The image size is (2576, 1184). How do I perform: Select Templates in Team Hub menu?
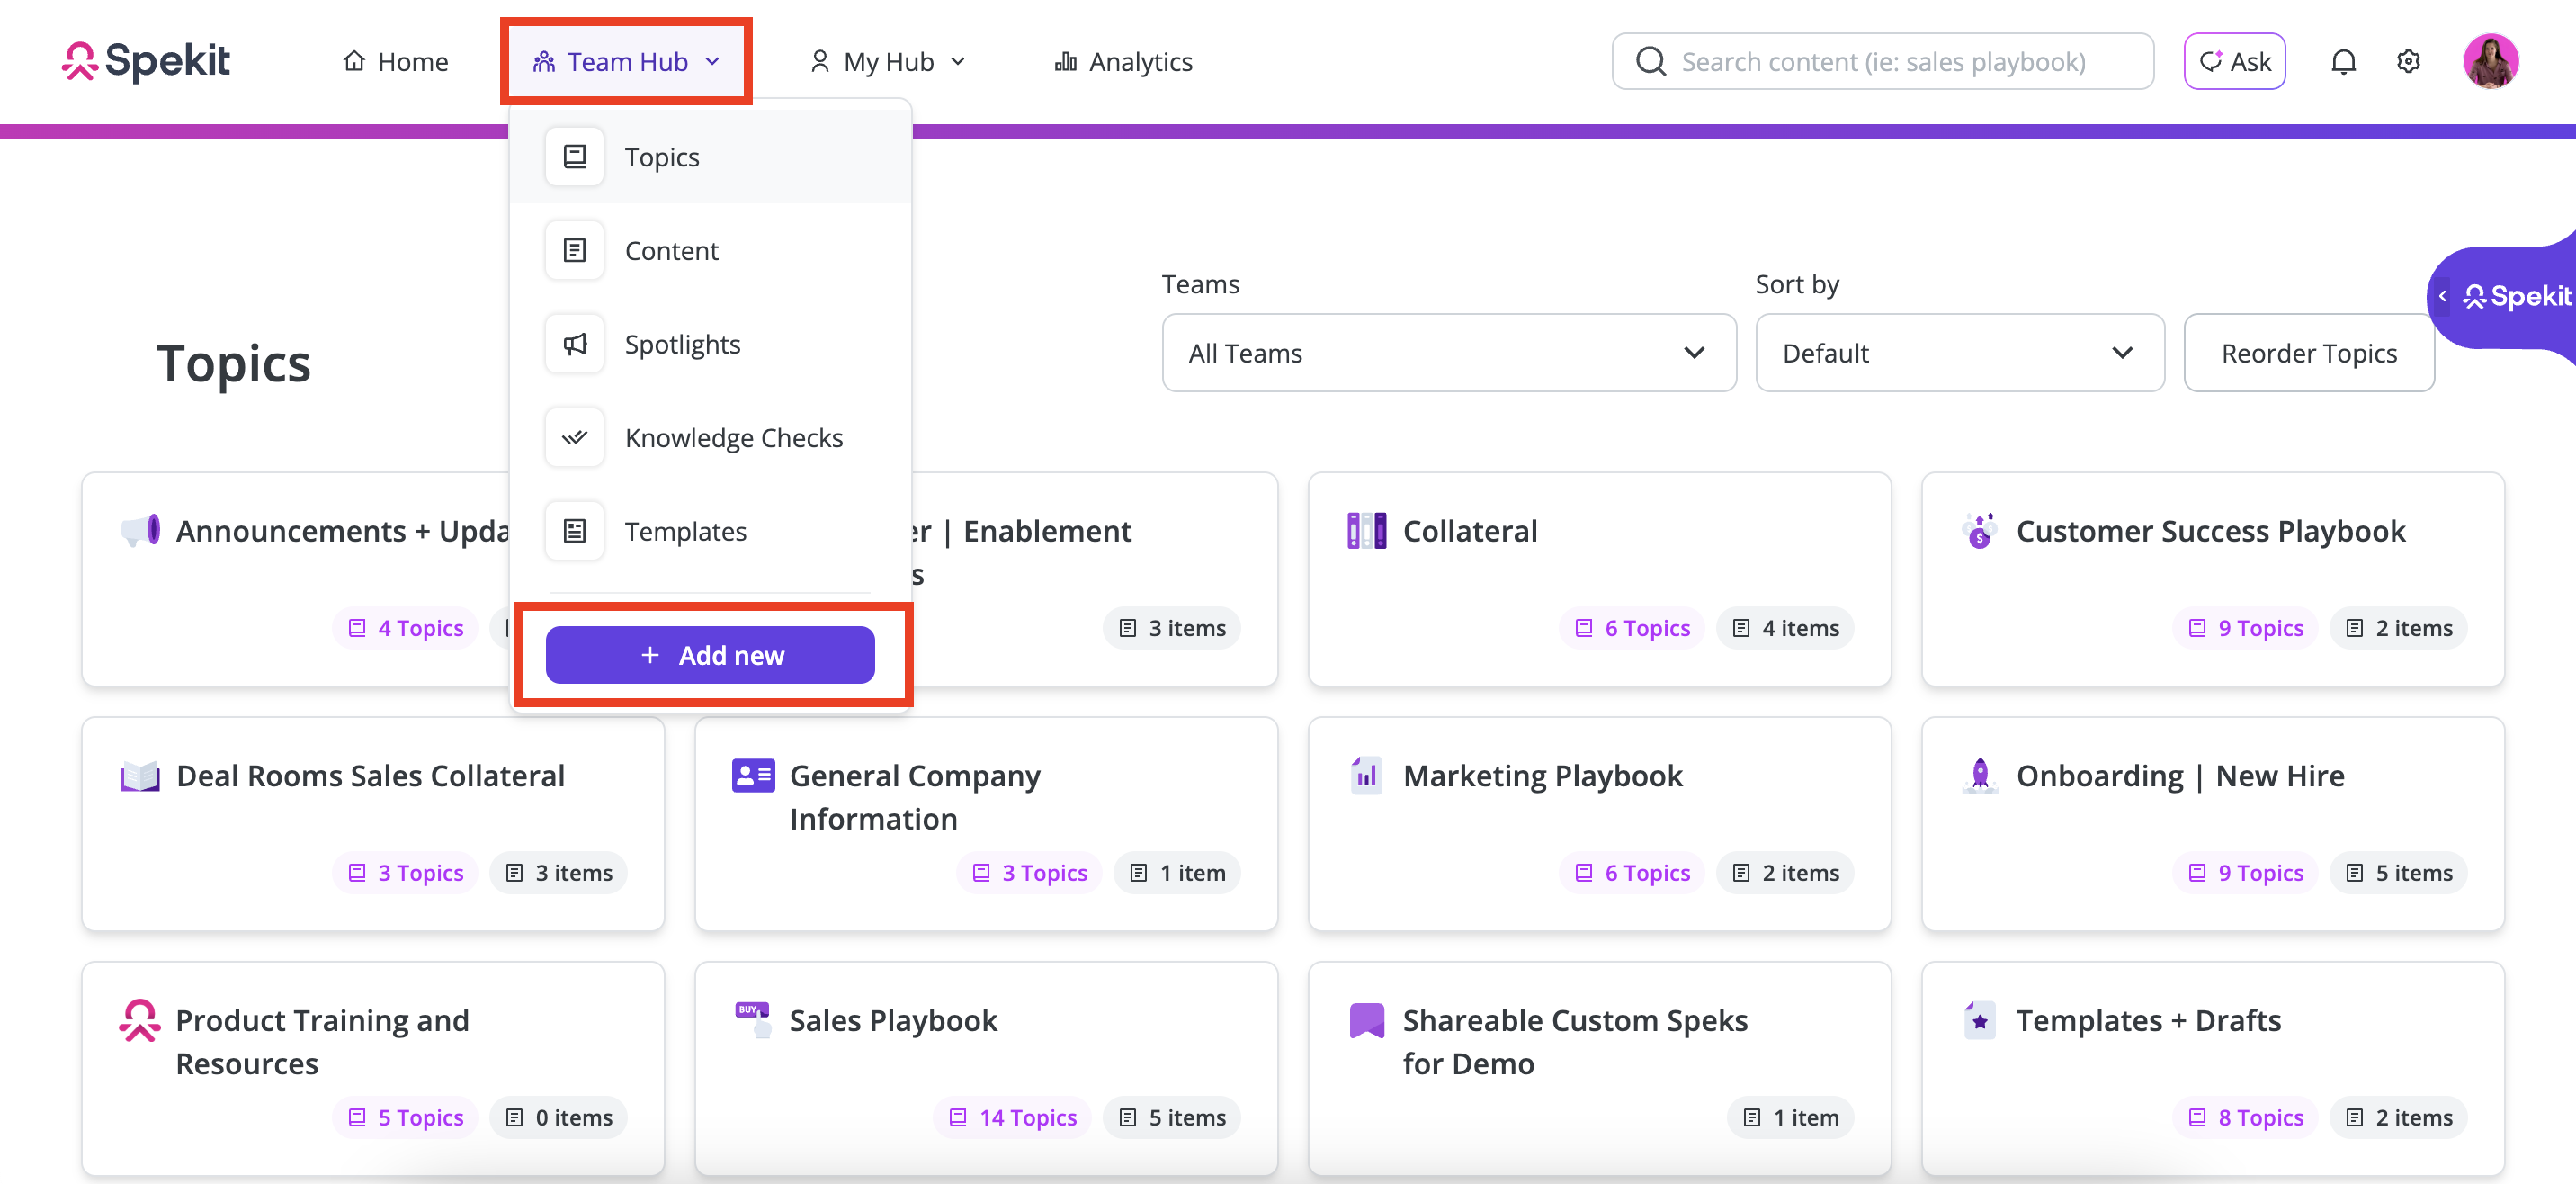[x=710, y=531]
